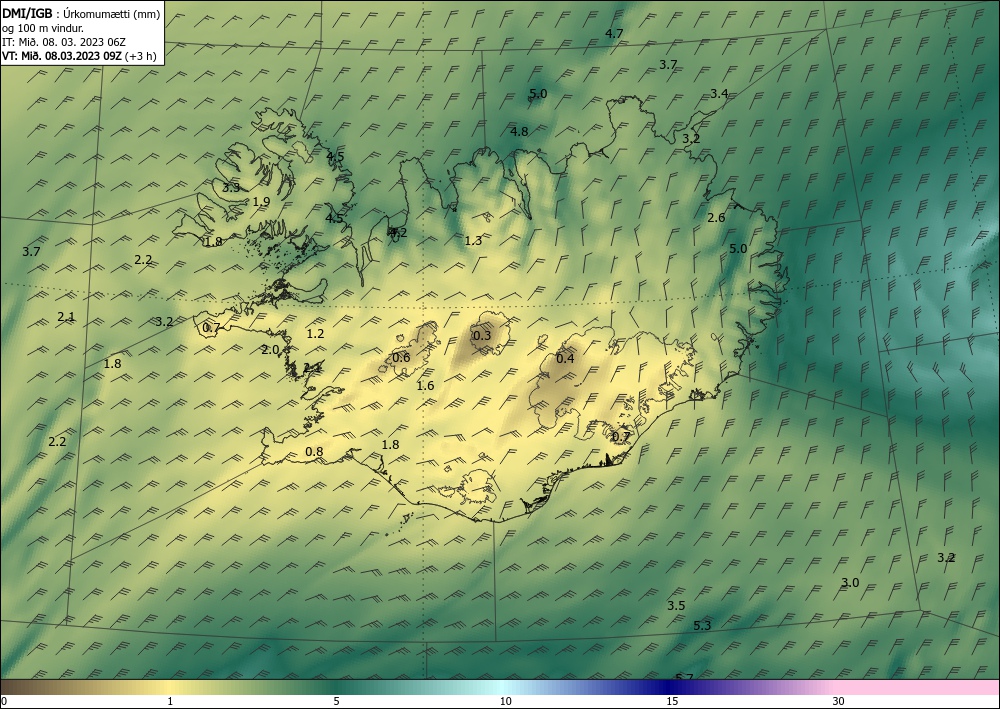The width and height of the screenshot is (1000, 709).
Task: Select the valid time 'VT: Mið. 08.03.2023 09Z (+3 h)'
Action: (79, 55)
